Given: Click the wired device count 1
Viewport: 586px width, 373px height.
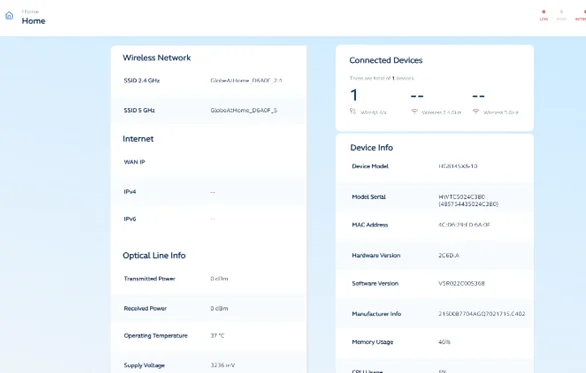Looking at the screenshot, I should [x=354, y=95].
